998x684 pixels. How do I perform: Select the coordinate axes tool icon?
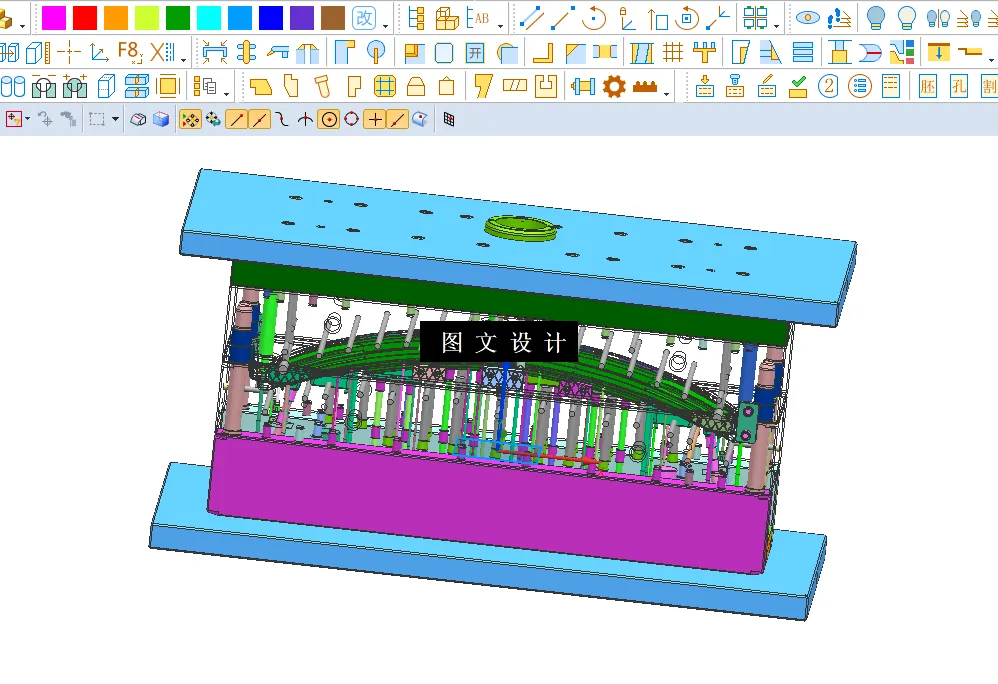point(97,52)
